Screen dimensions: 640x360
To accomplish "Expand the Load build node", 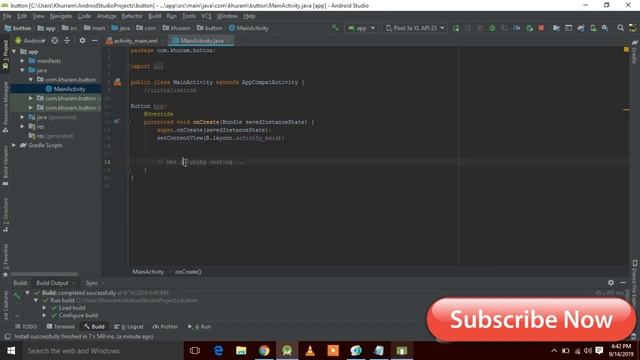I will (44, 308).
